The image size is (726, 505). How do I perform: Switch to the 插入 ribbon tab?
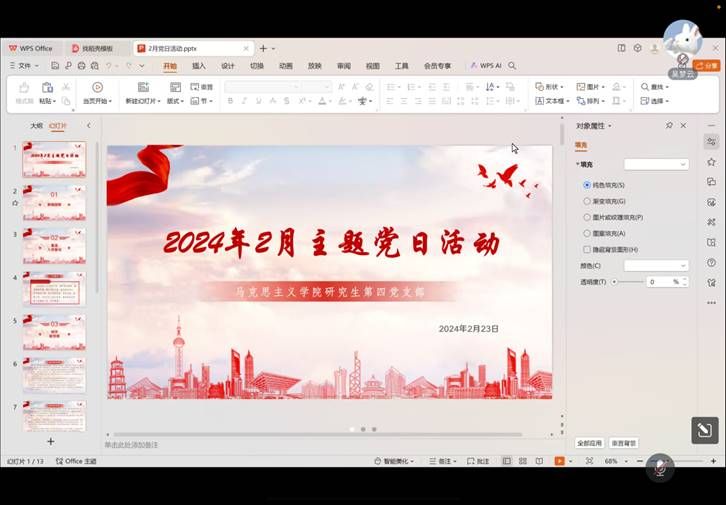[199, 66]
